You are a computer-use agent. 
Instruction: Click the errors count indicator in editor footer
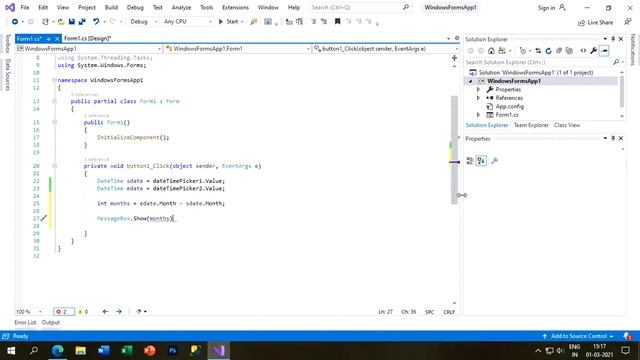[64, 312]
